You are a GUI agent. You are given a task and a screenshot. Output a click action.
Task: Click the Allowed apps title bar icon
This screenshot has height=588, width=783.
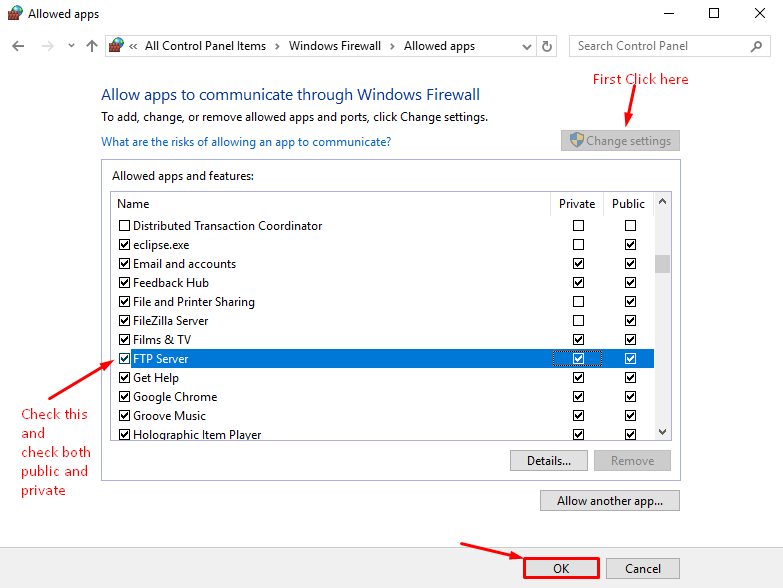tap(15, 13)
